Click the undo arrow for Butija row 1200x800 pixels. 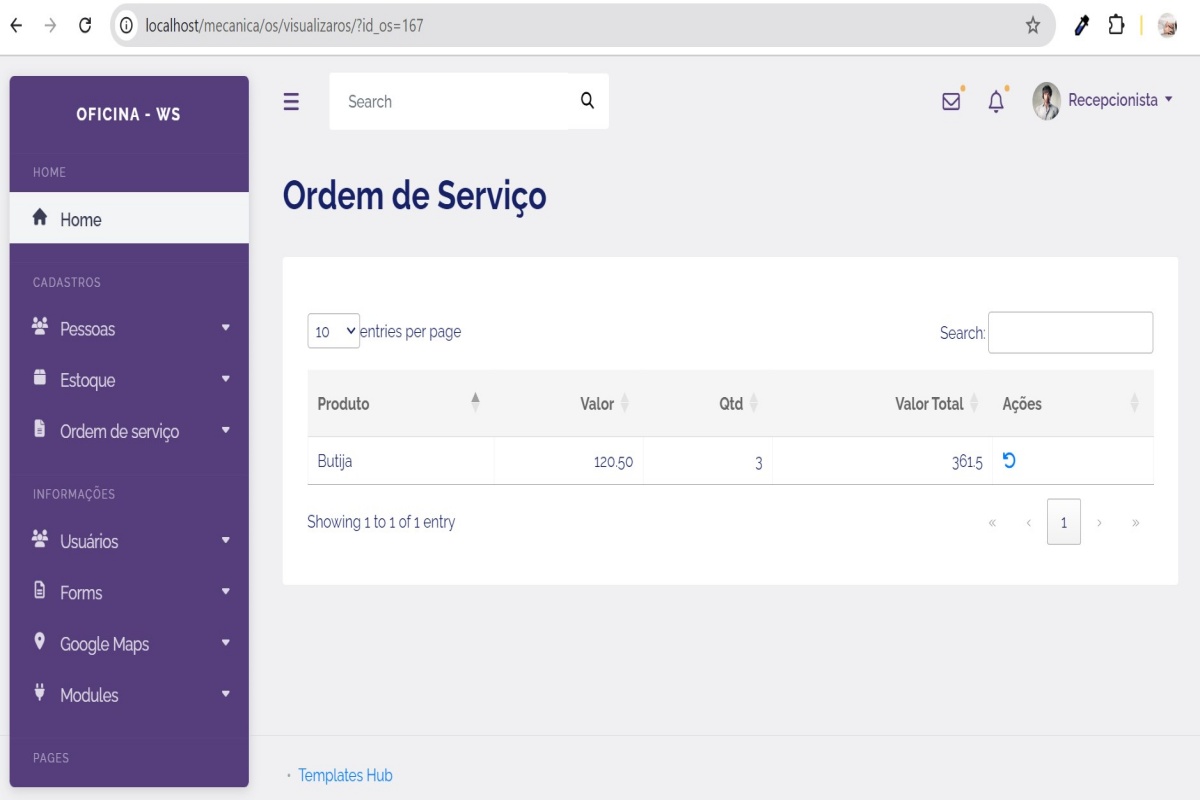(x=1009, y=461)
